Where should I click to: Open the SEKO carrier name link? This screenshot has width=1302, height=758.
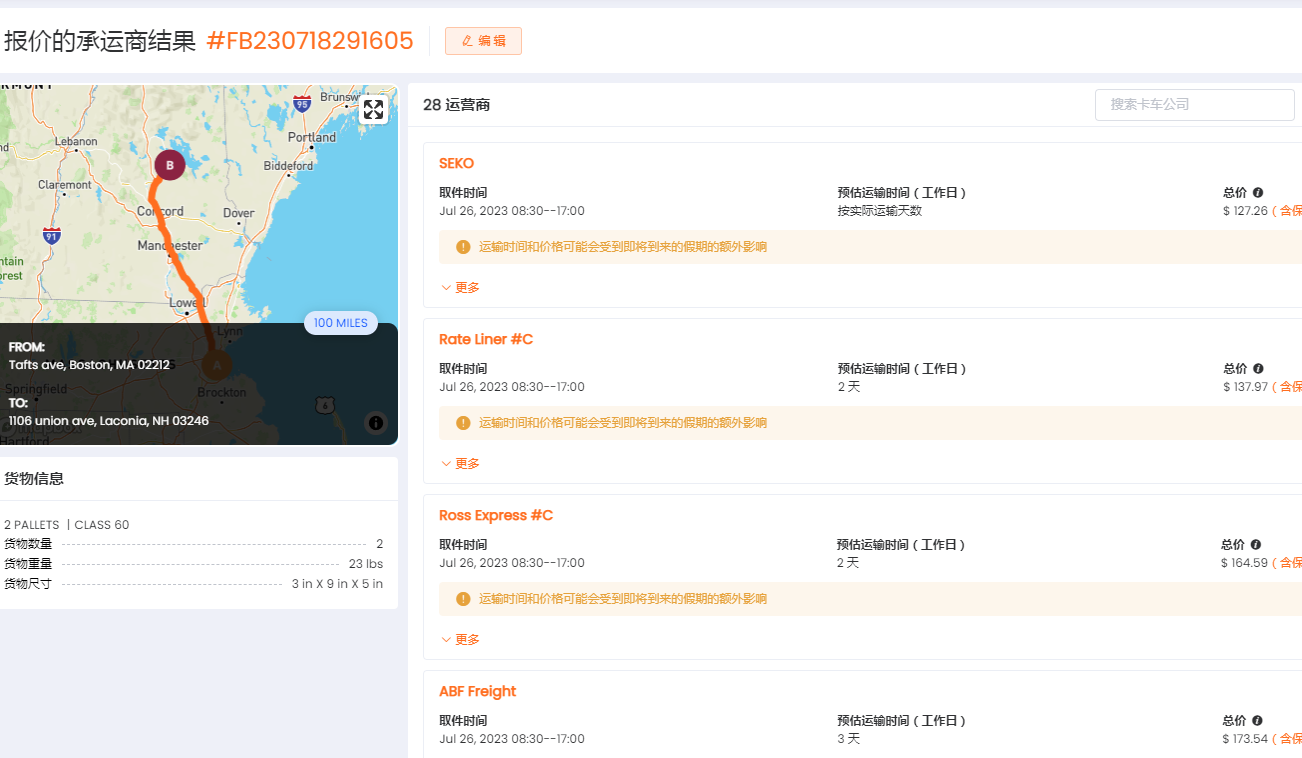(x=456, y=163)
